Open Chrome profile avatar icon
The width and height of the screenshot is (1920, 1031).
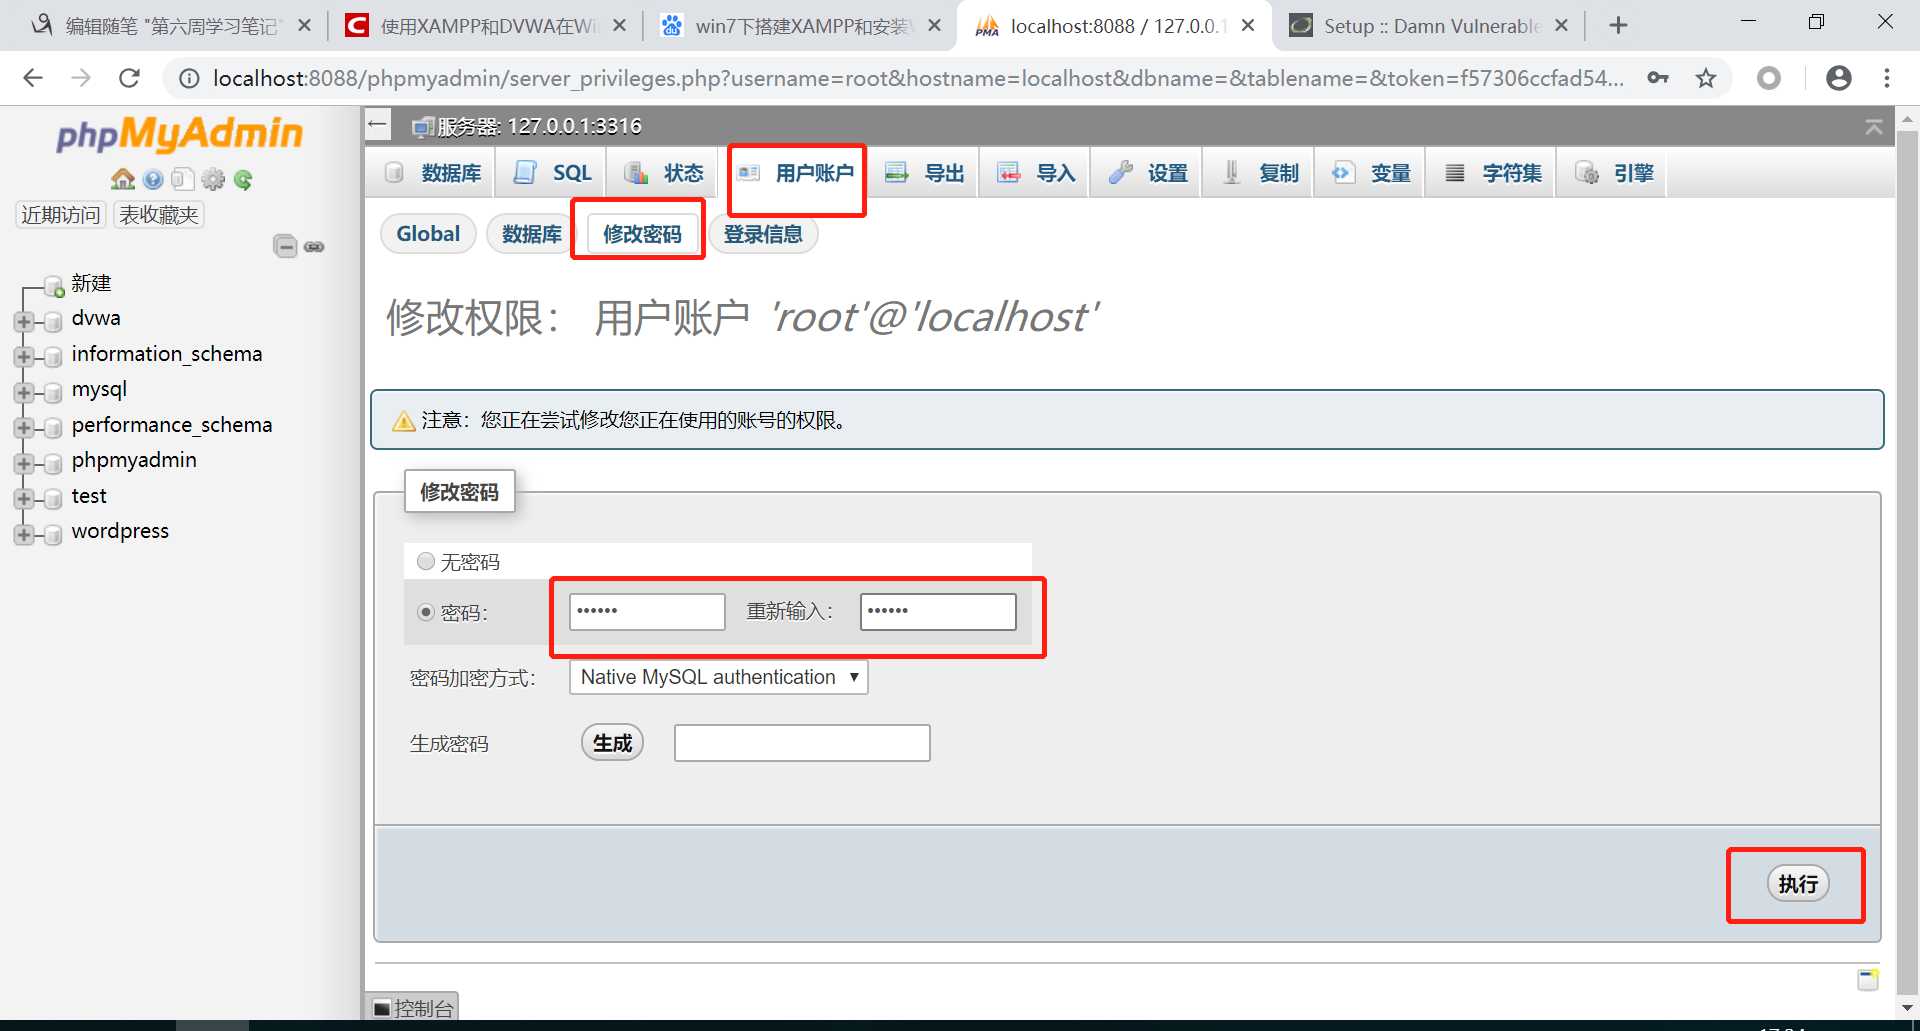tap(1839, 78)
